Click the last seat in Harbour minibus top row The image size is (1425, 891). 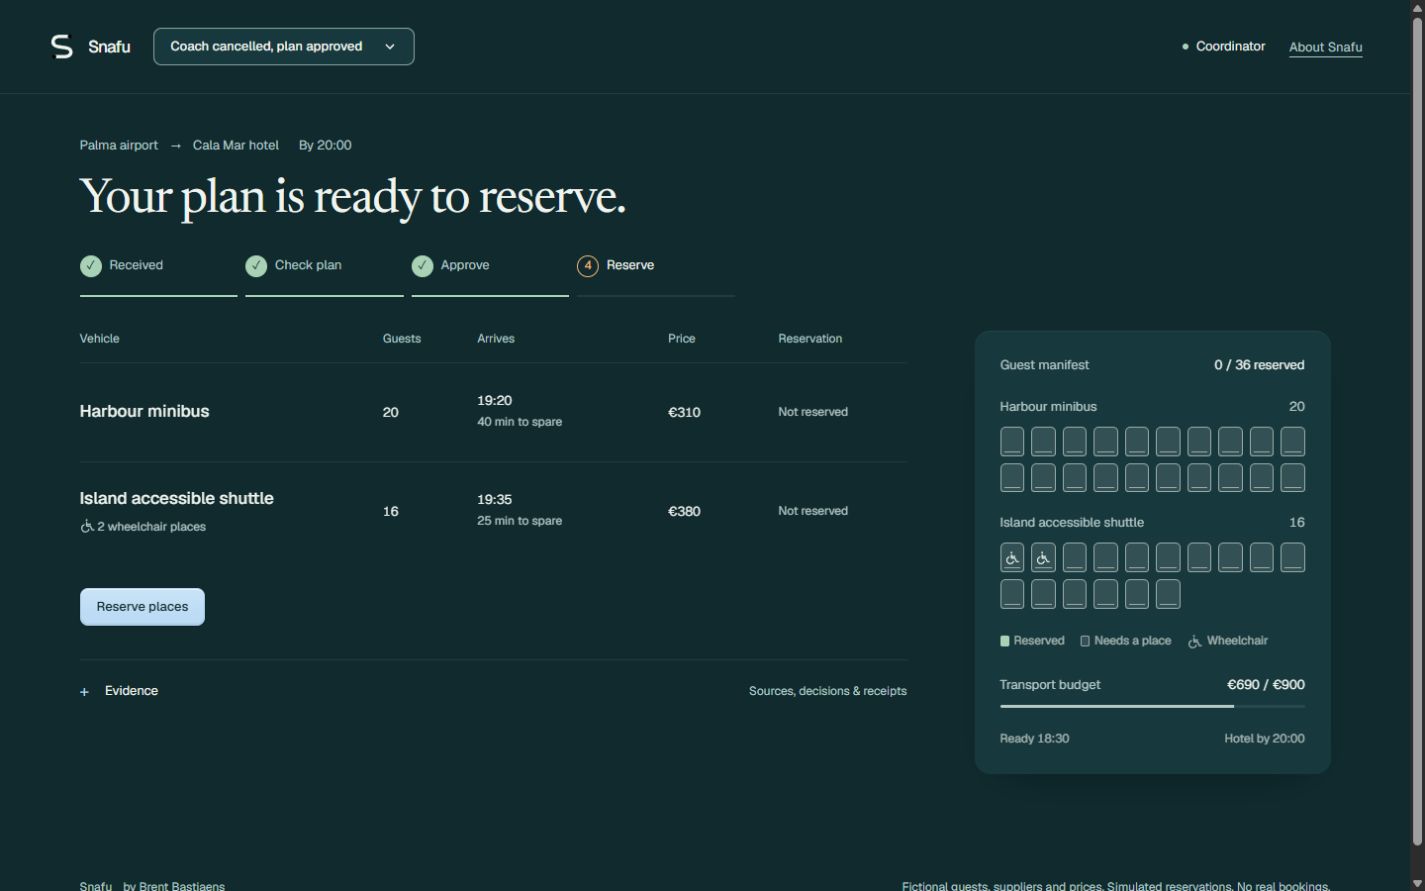click(1293, 442)
